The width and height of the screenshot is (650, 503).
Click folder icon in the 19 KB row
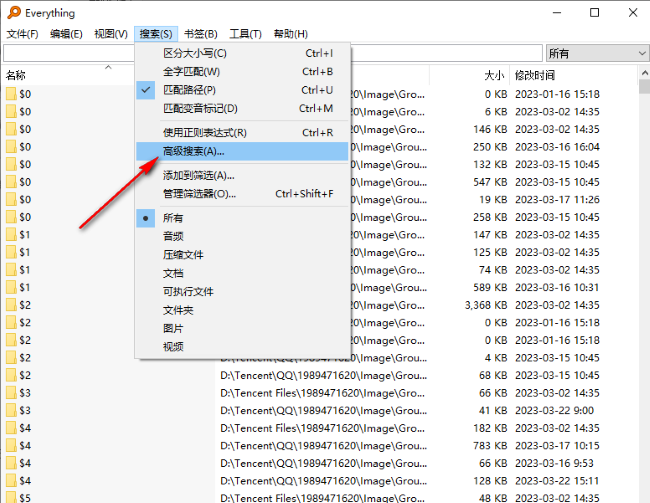click(11, 199)
